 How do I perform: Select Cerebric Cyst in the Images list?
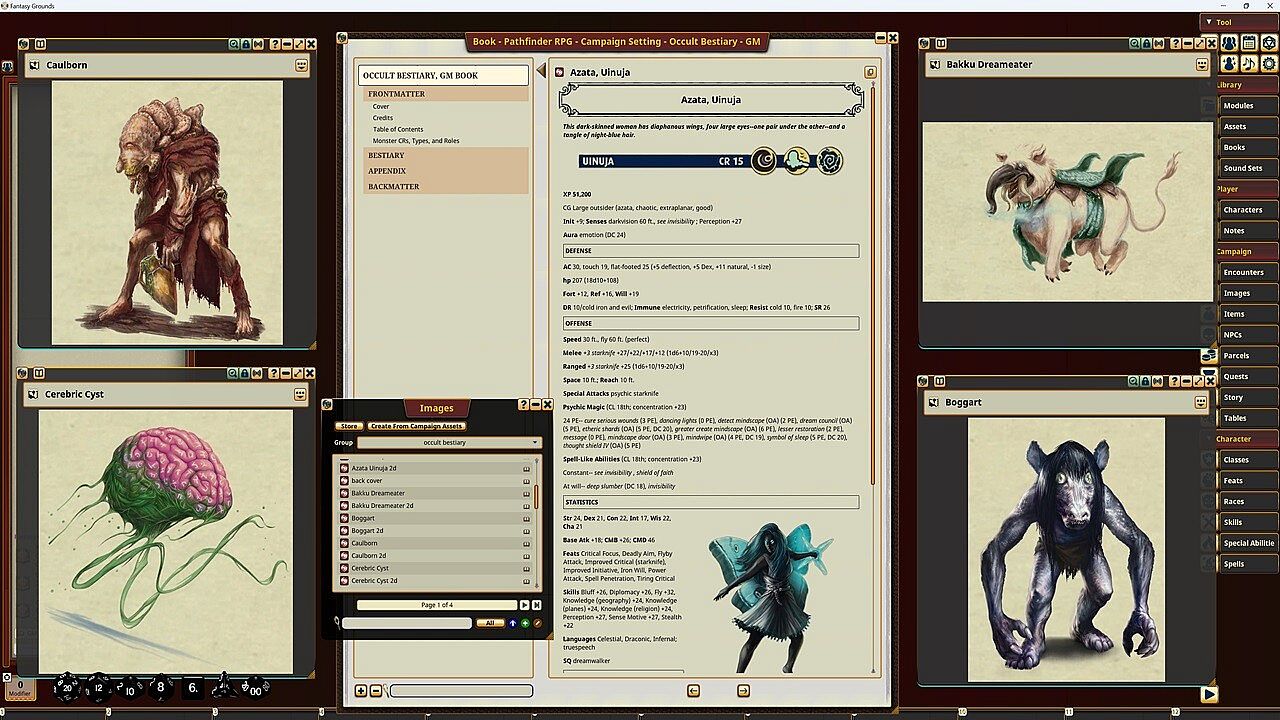(435, 568)
